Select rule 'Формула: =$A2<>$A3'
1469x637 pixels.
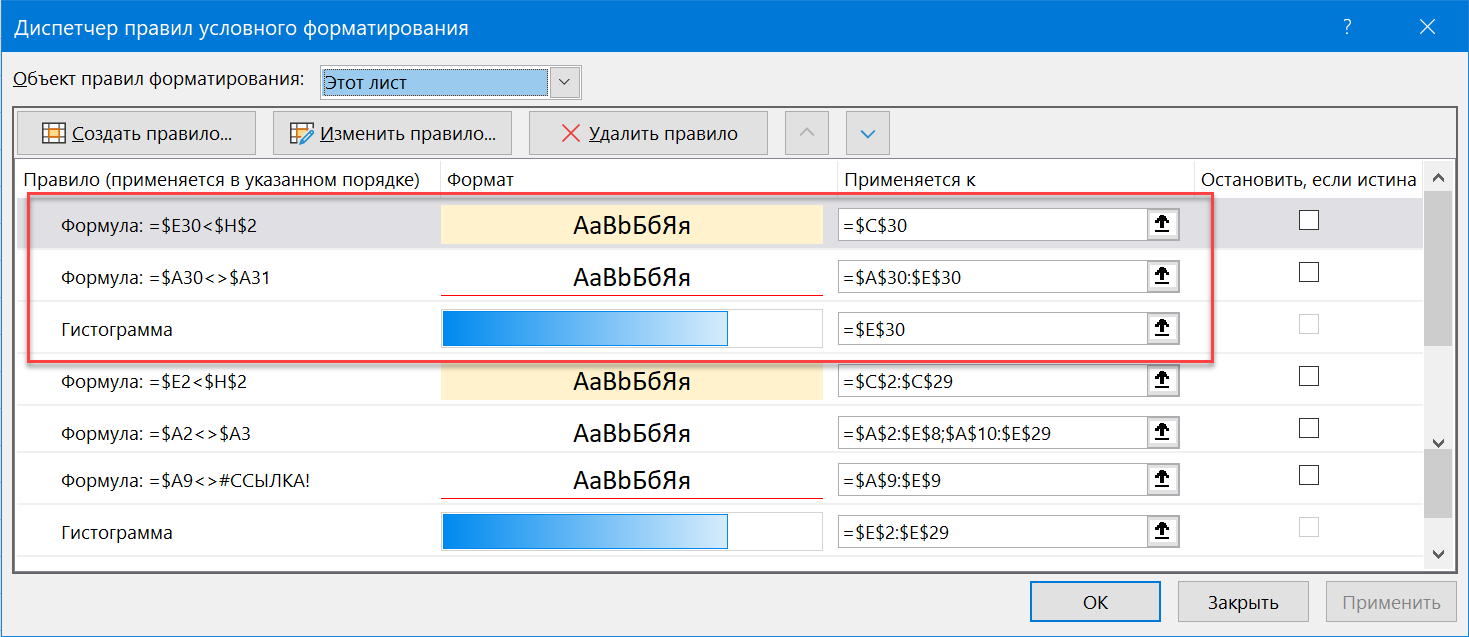(x=158, y=433)
